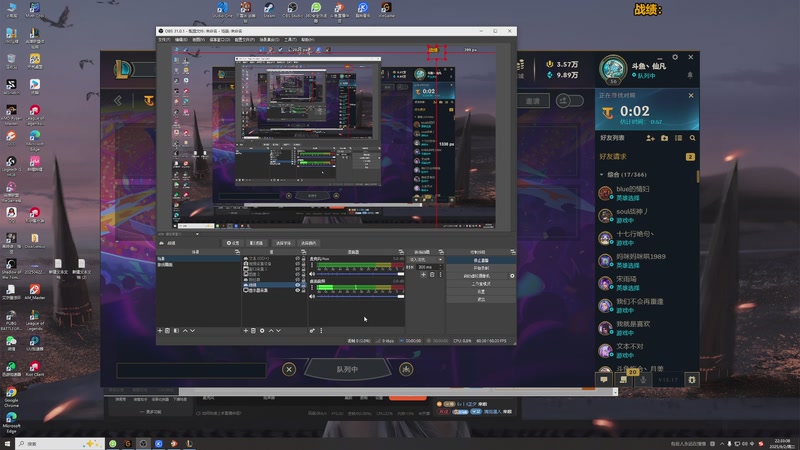Open the chat bubble icon at friends panel bottom

(604, 380)
